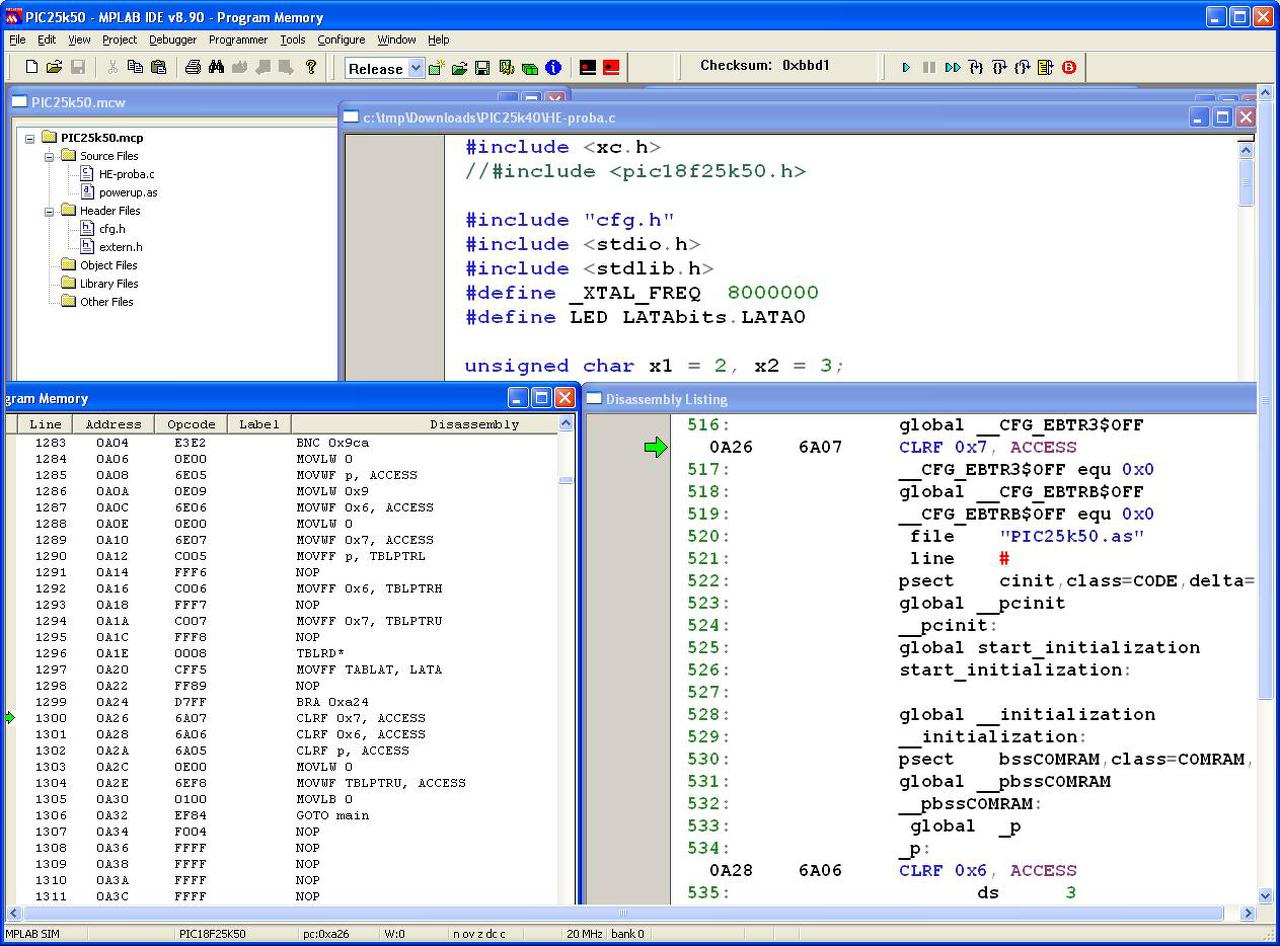Select the Other Files folder
This screenshot has height=946, width=1280.
point(106,302)
